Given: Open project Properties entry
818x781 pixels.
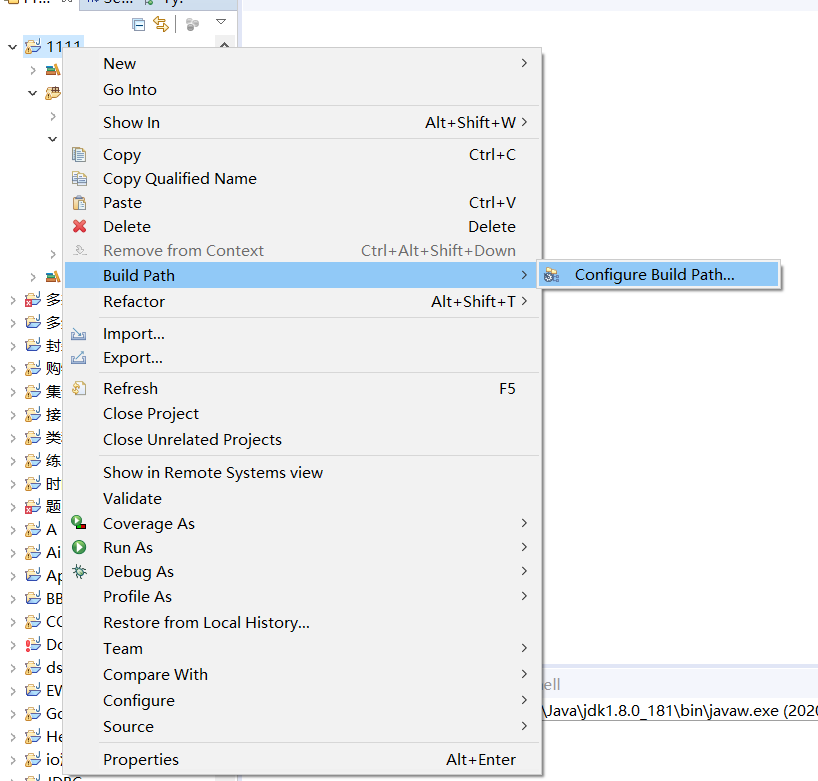Looking at the screenshot, I should [x=303, y=760].
